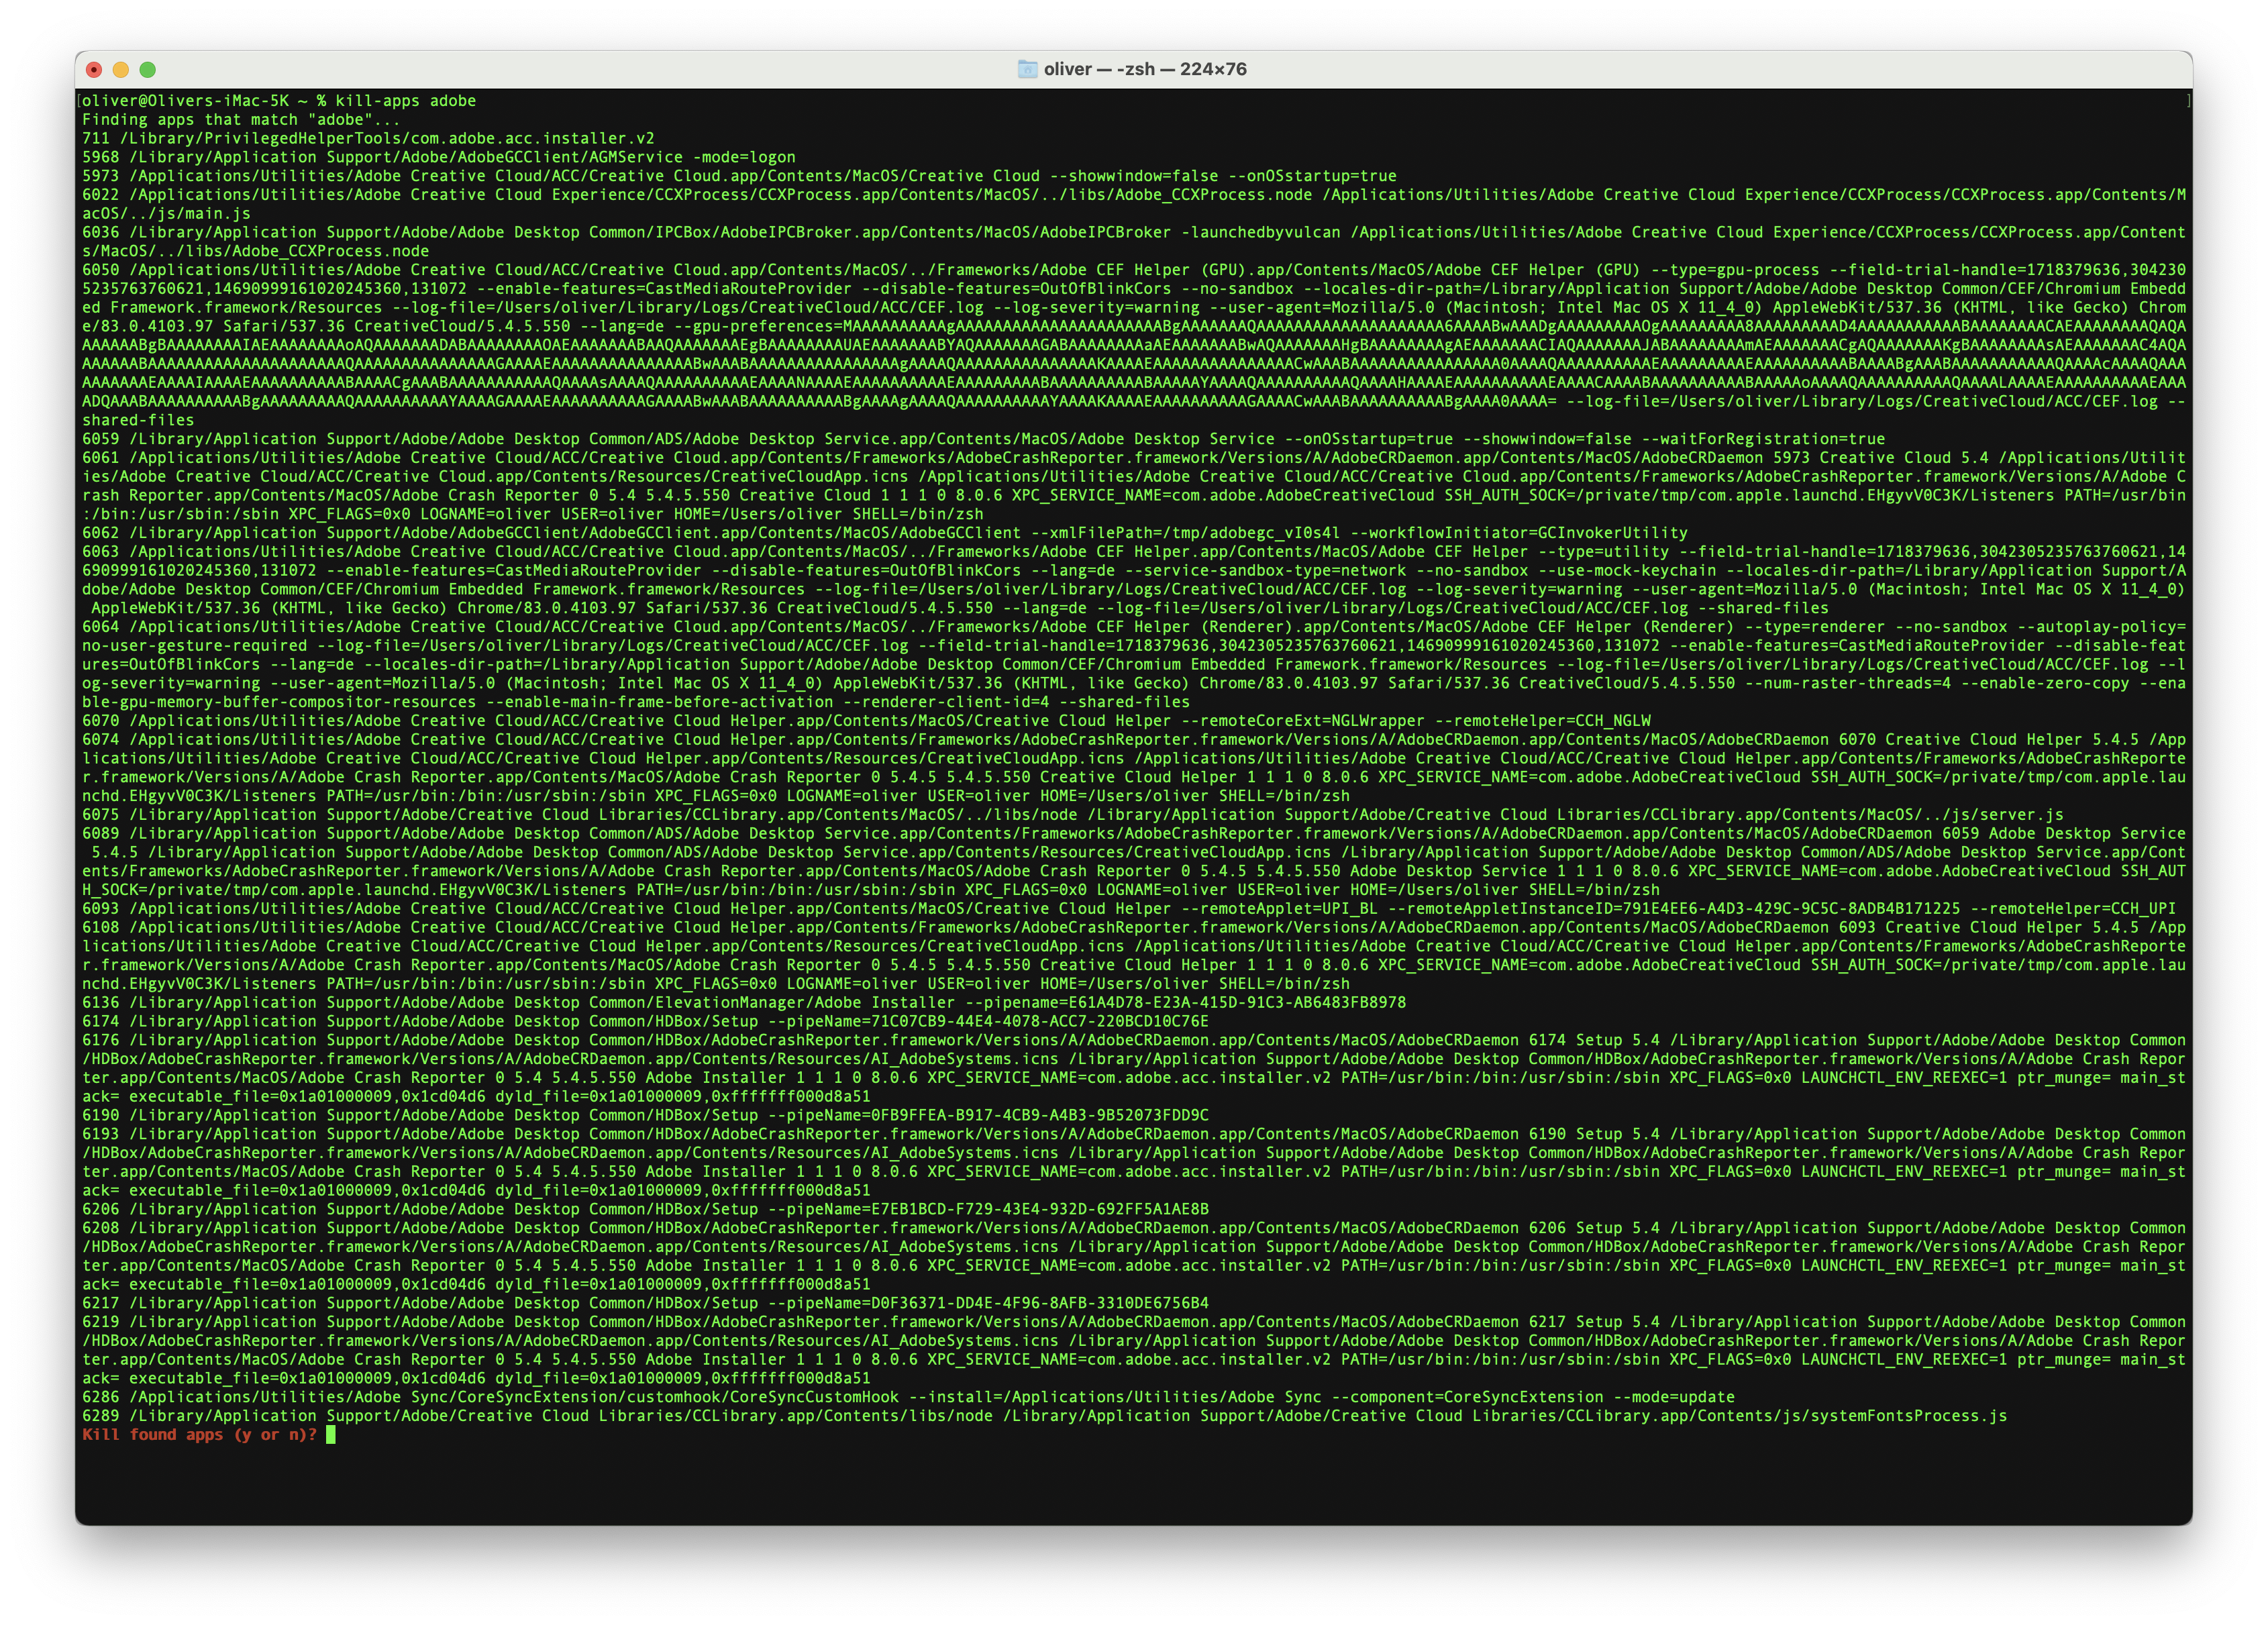Minimize the Terminal with the yellow button
The width and height of the screenshot is (2268, 1625).
121,69
